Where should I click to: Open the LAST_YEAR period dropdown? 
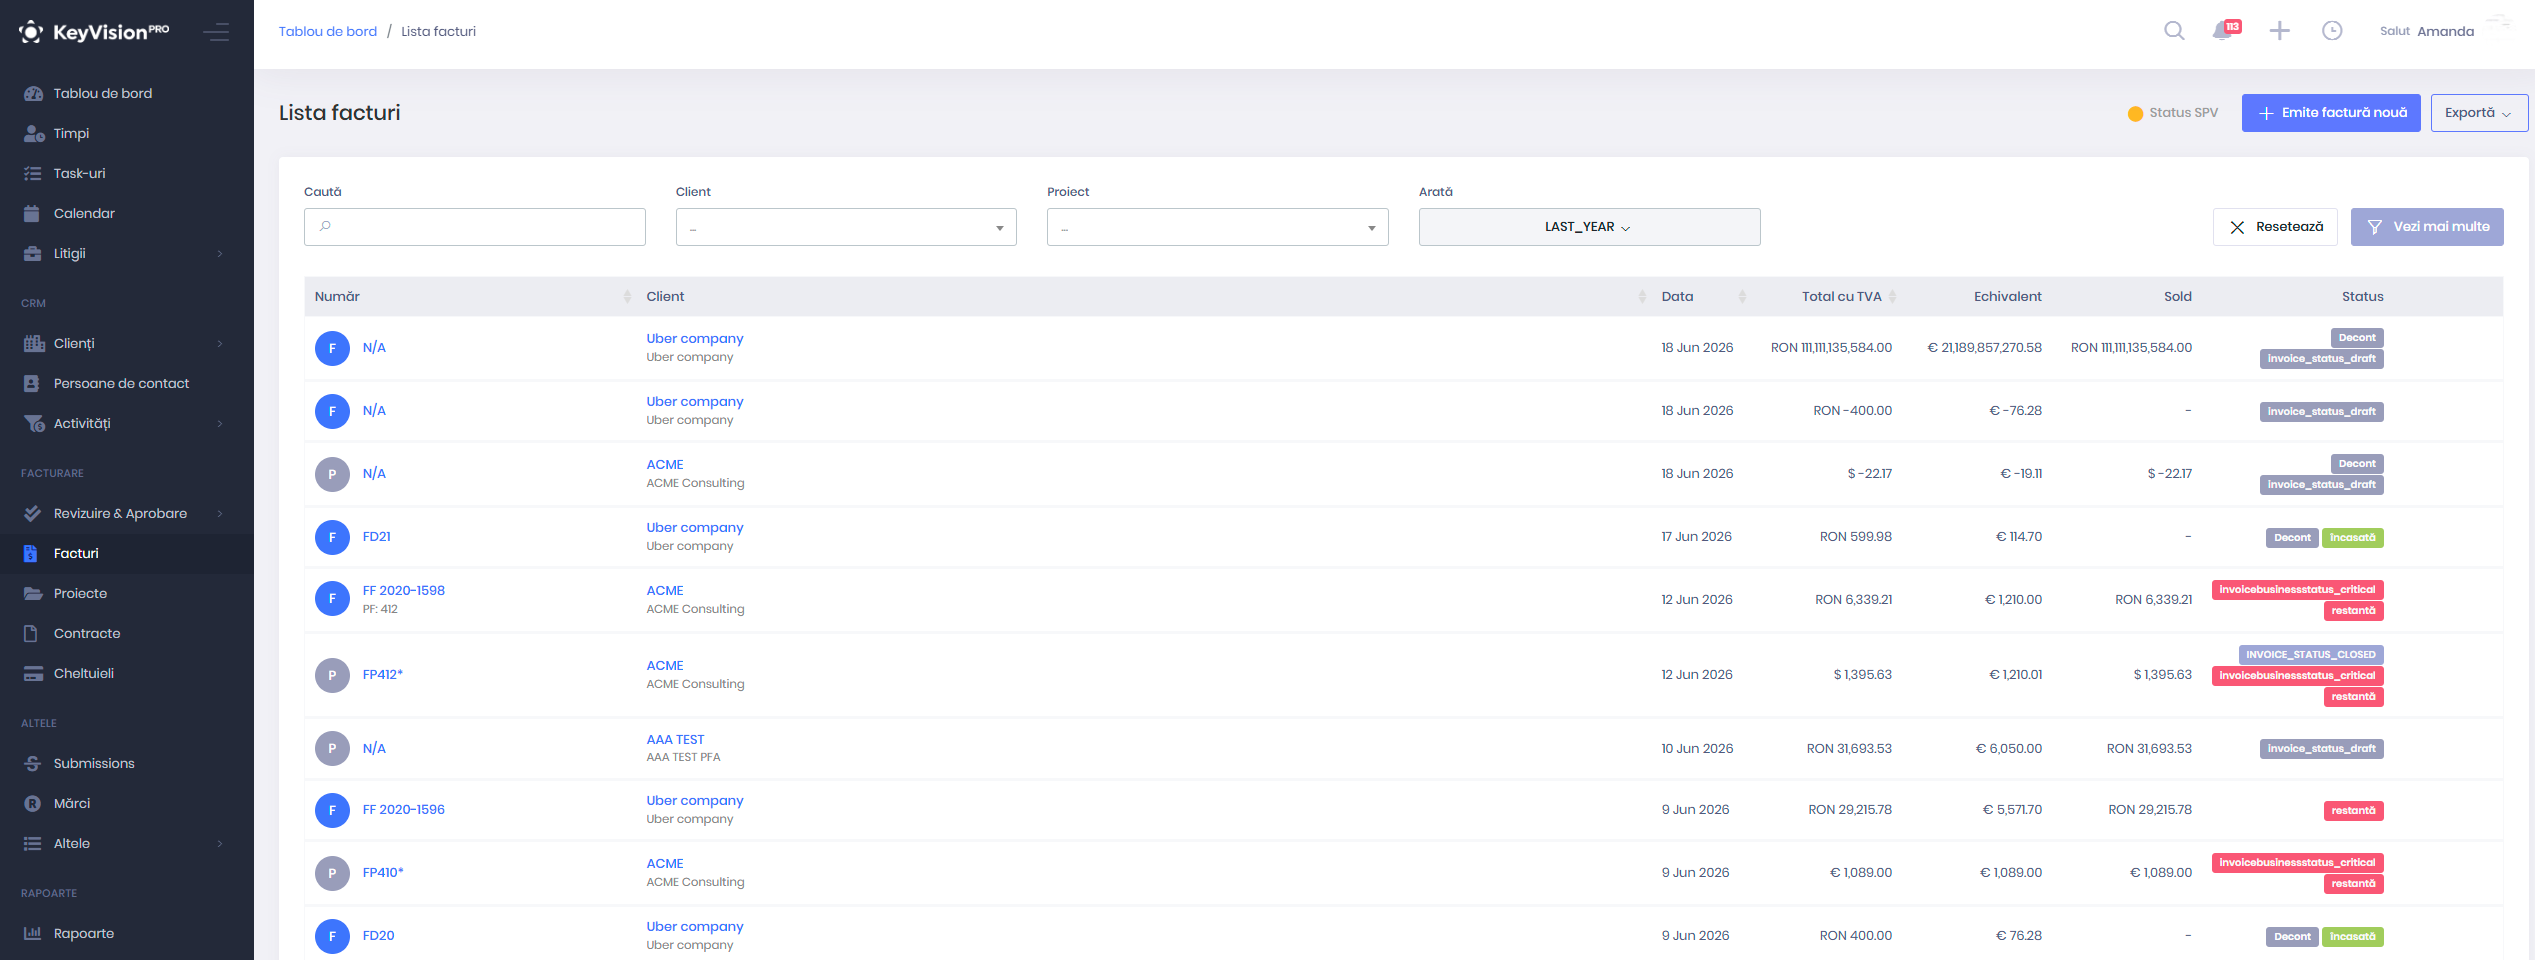[1589, 227]
